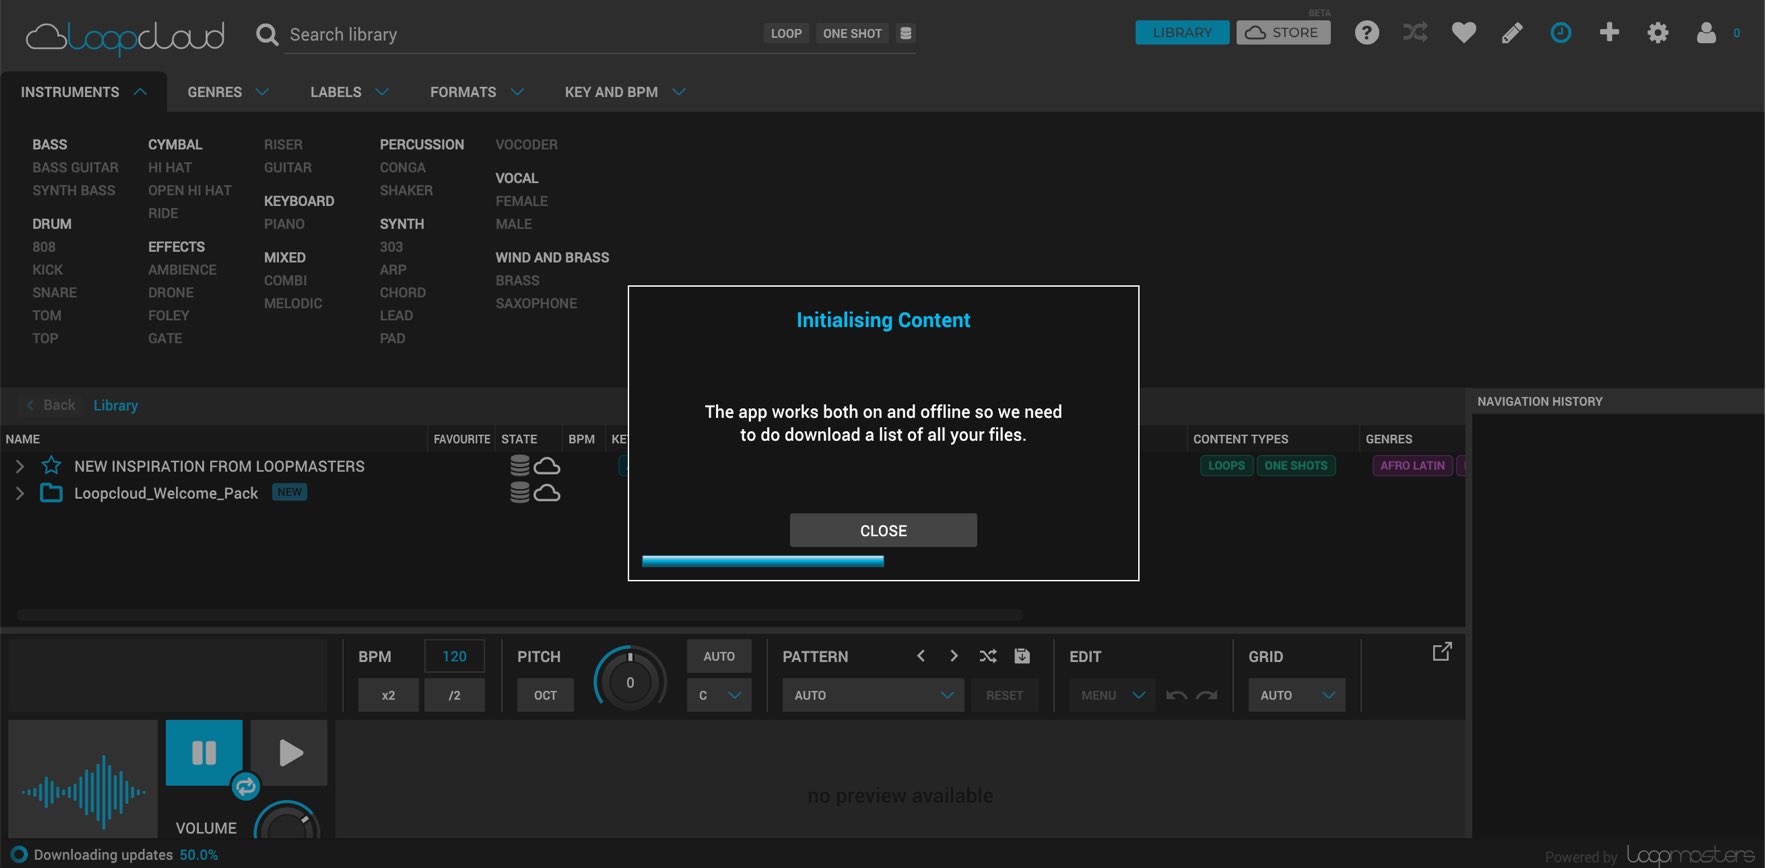Open the EDIT MENU dropdown

point(1112,695)
